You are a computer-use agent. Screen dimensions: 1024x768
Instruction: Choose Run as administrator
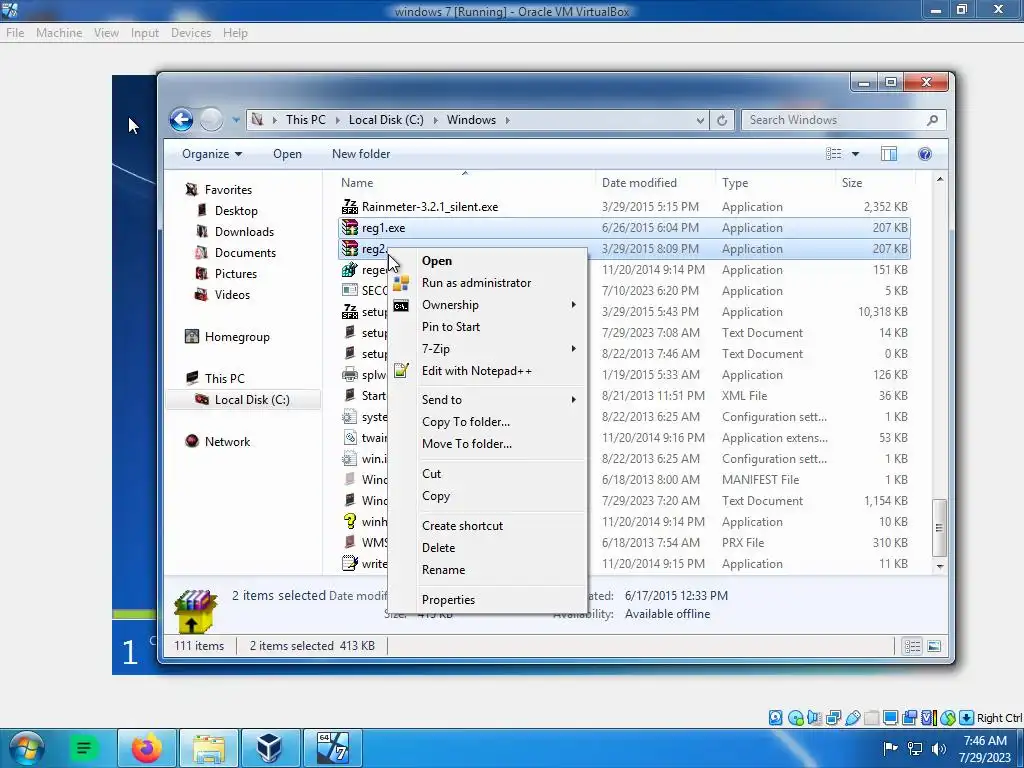point(476,283)
